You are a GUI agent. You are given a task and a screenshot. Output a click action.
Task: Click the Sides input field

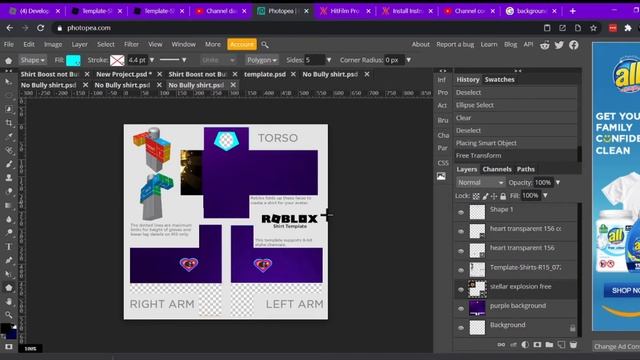coord(315,60)
